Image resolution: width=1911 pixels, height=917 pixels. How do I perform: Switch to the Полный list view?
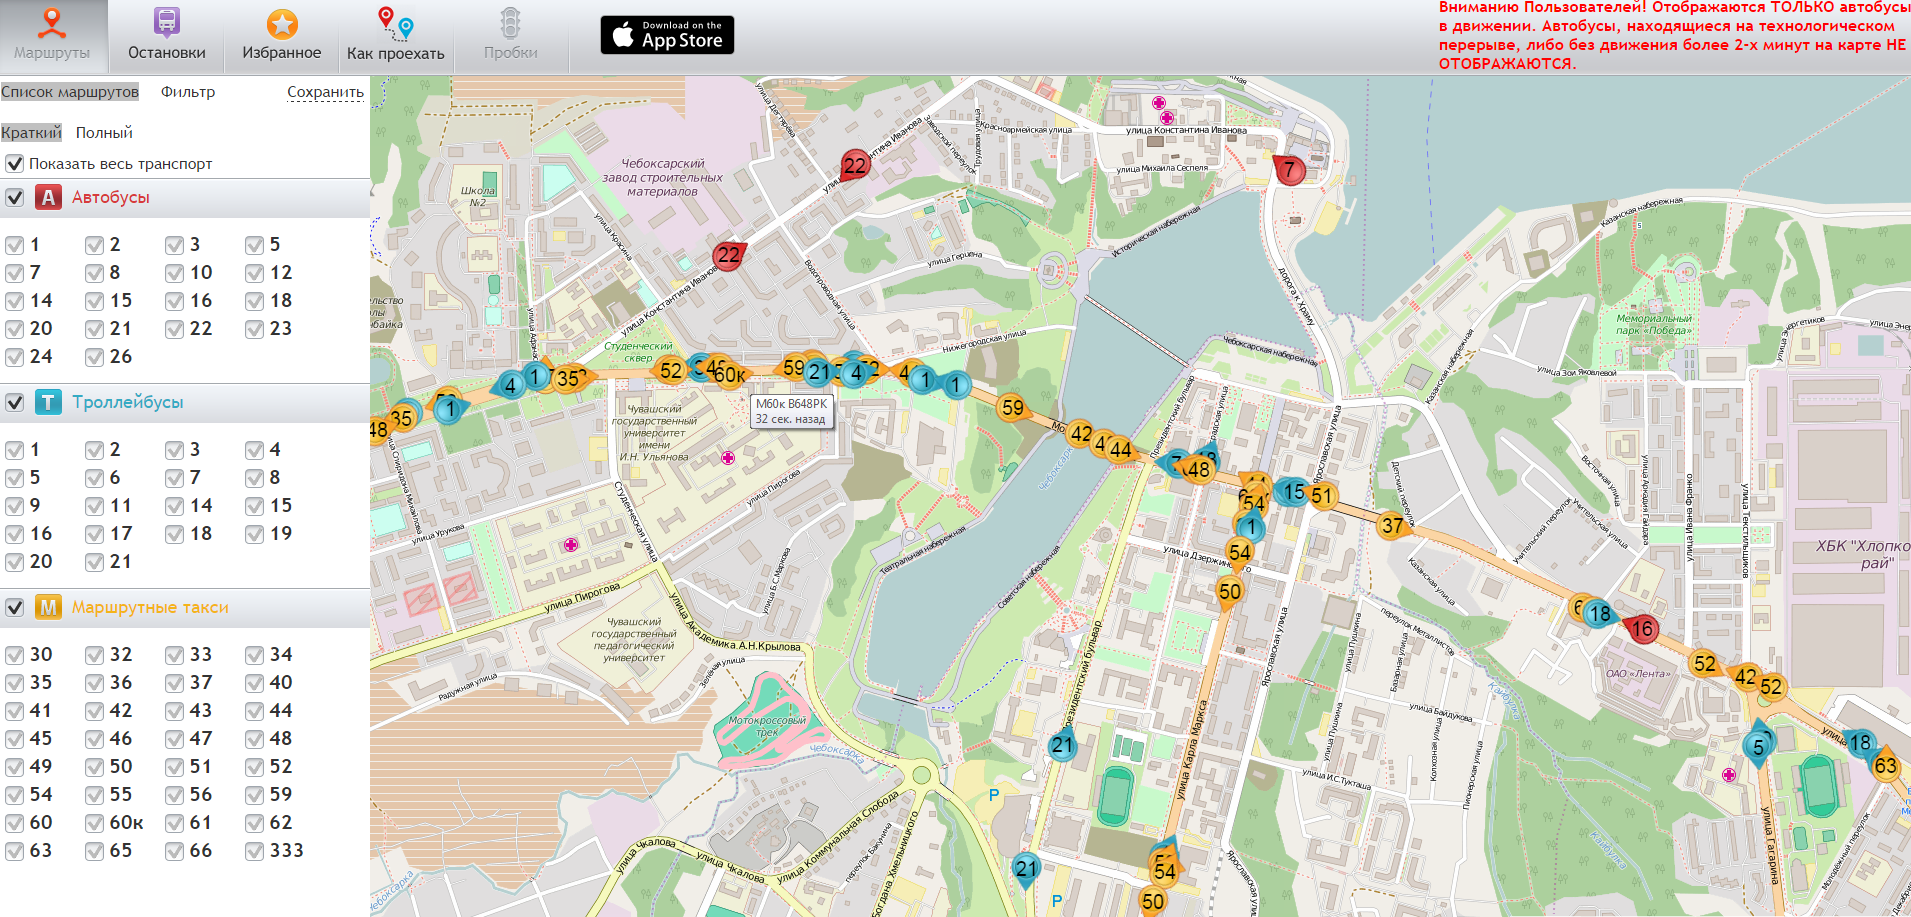104,132
